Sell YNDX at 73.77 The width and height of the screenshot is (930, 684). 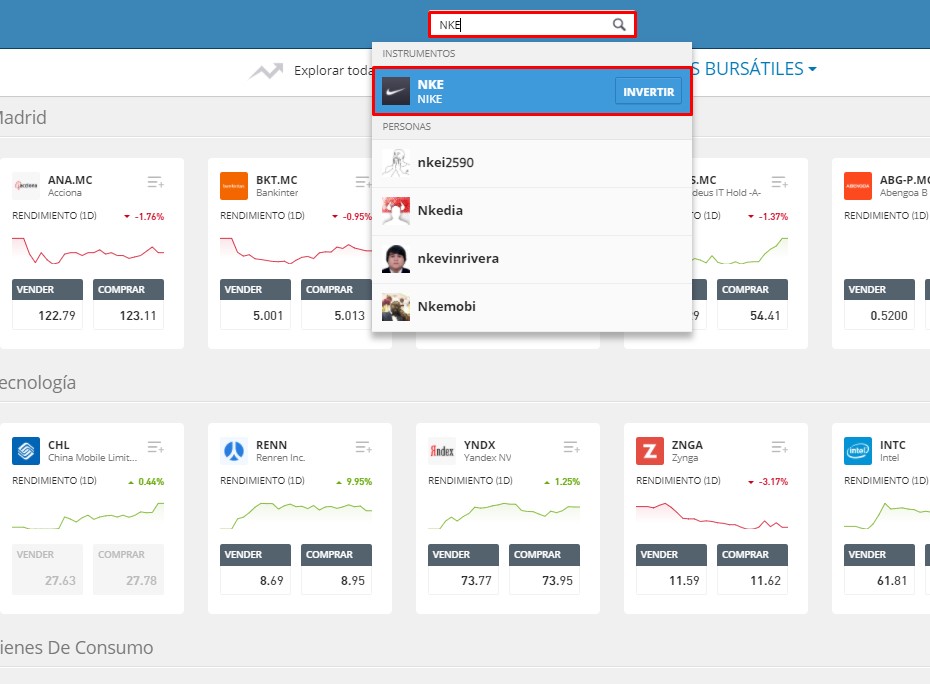coord(464,569)
